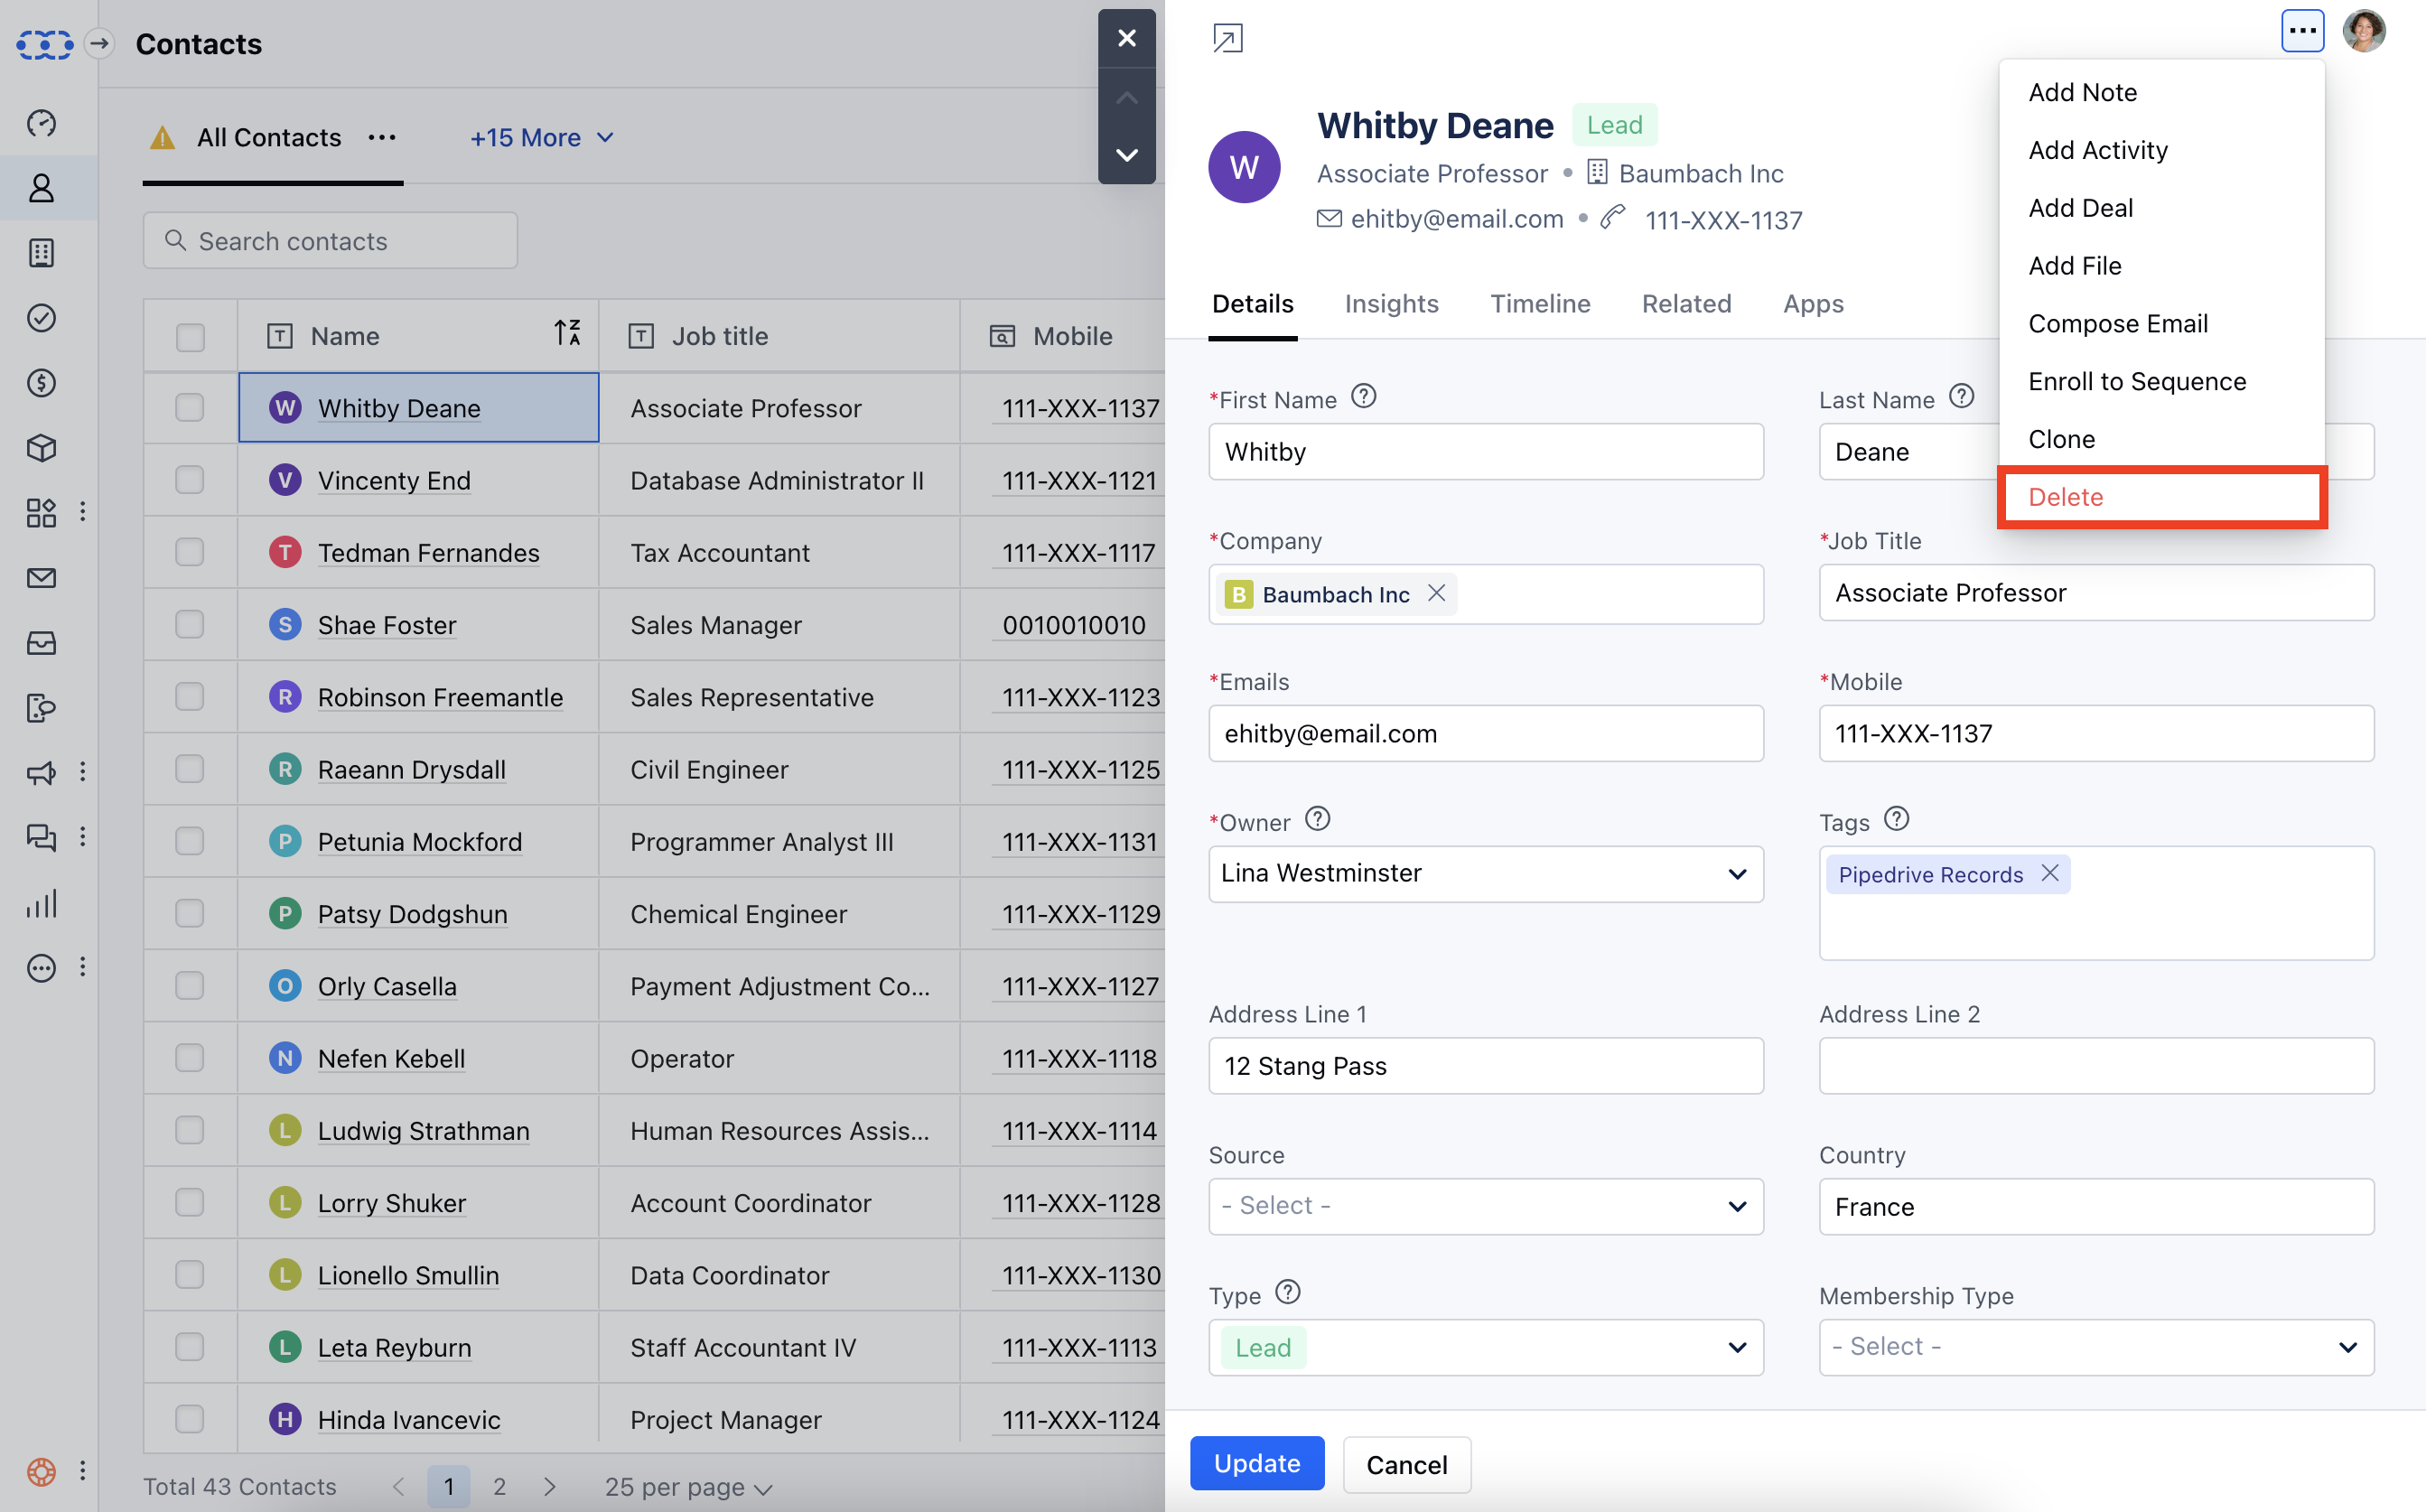Expand the Owner dropdown
The image size is (2426, 1512).
(1485, 874)
